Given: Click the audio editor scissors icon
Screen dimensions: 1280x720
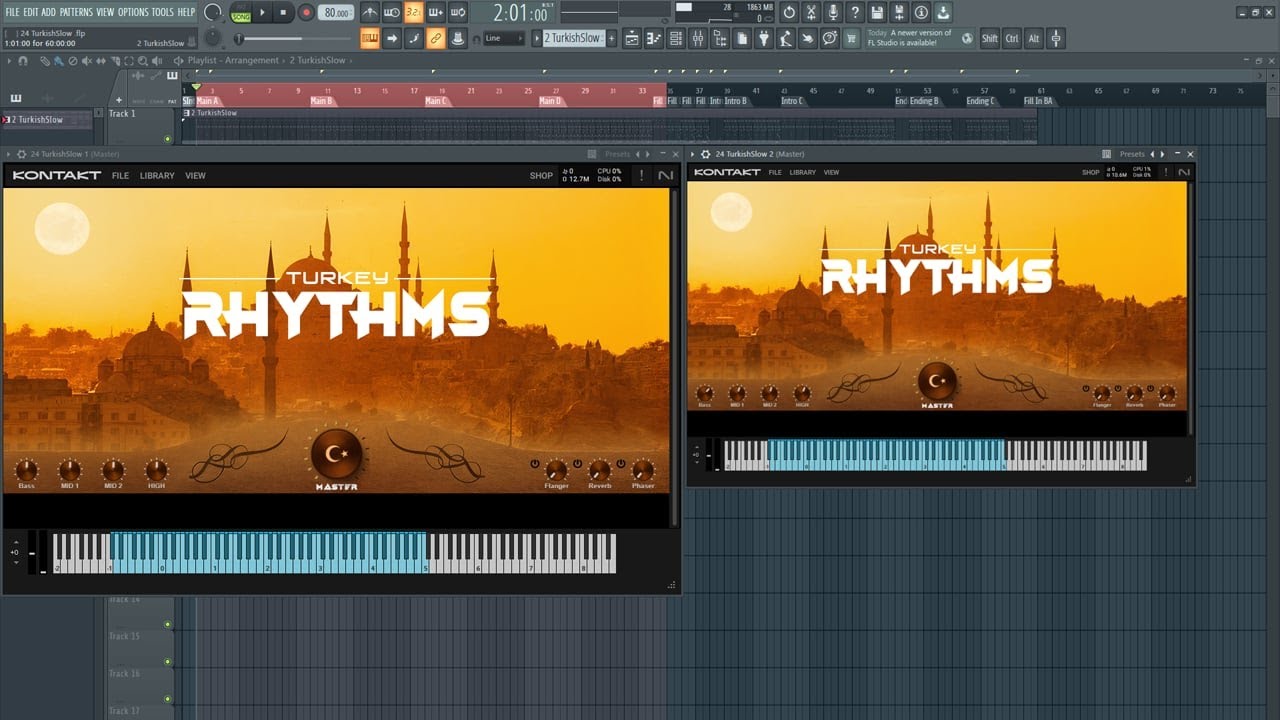Looking at the screenshot, I should coord(811,12).
